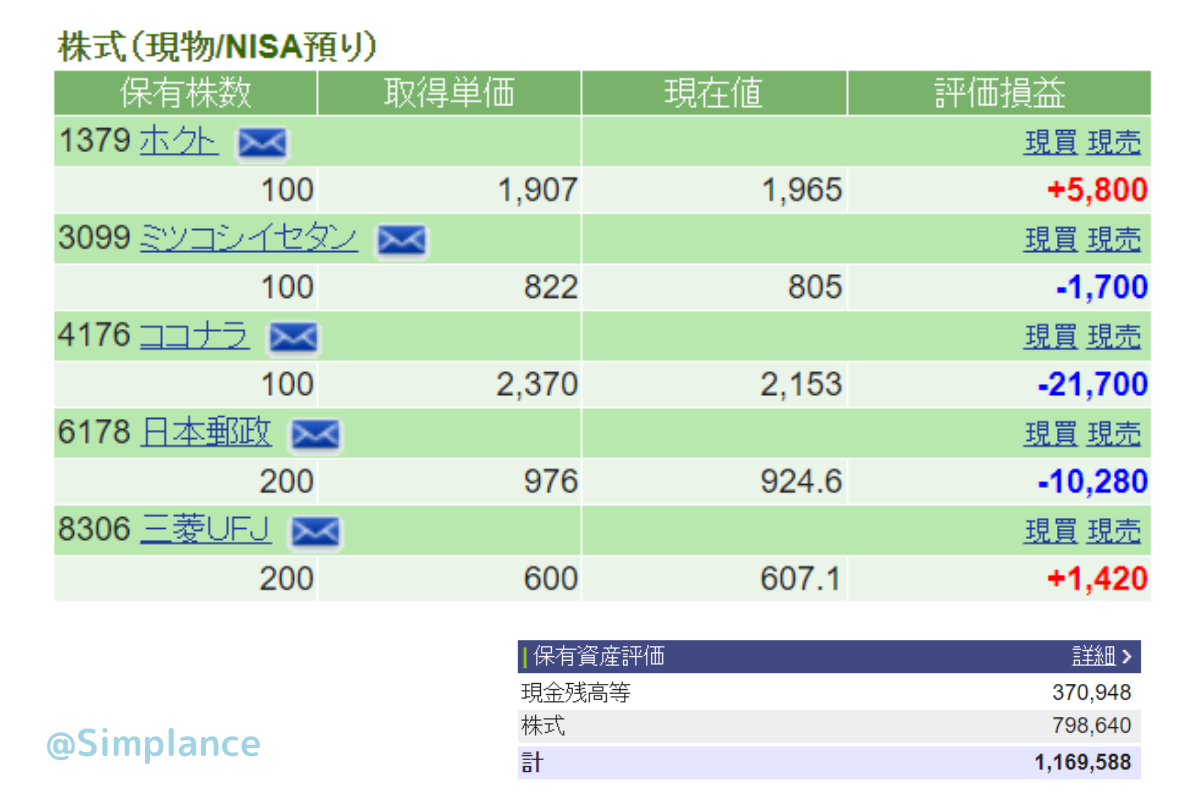Click 現買 for ミツコシイセタン
The image size is (1200, 800).
(1050, 240)
